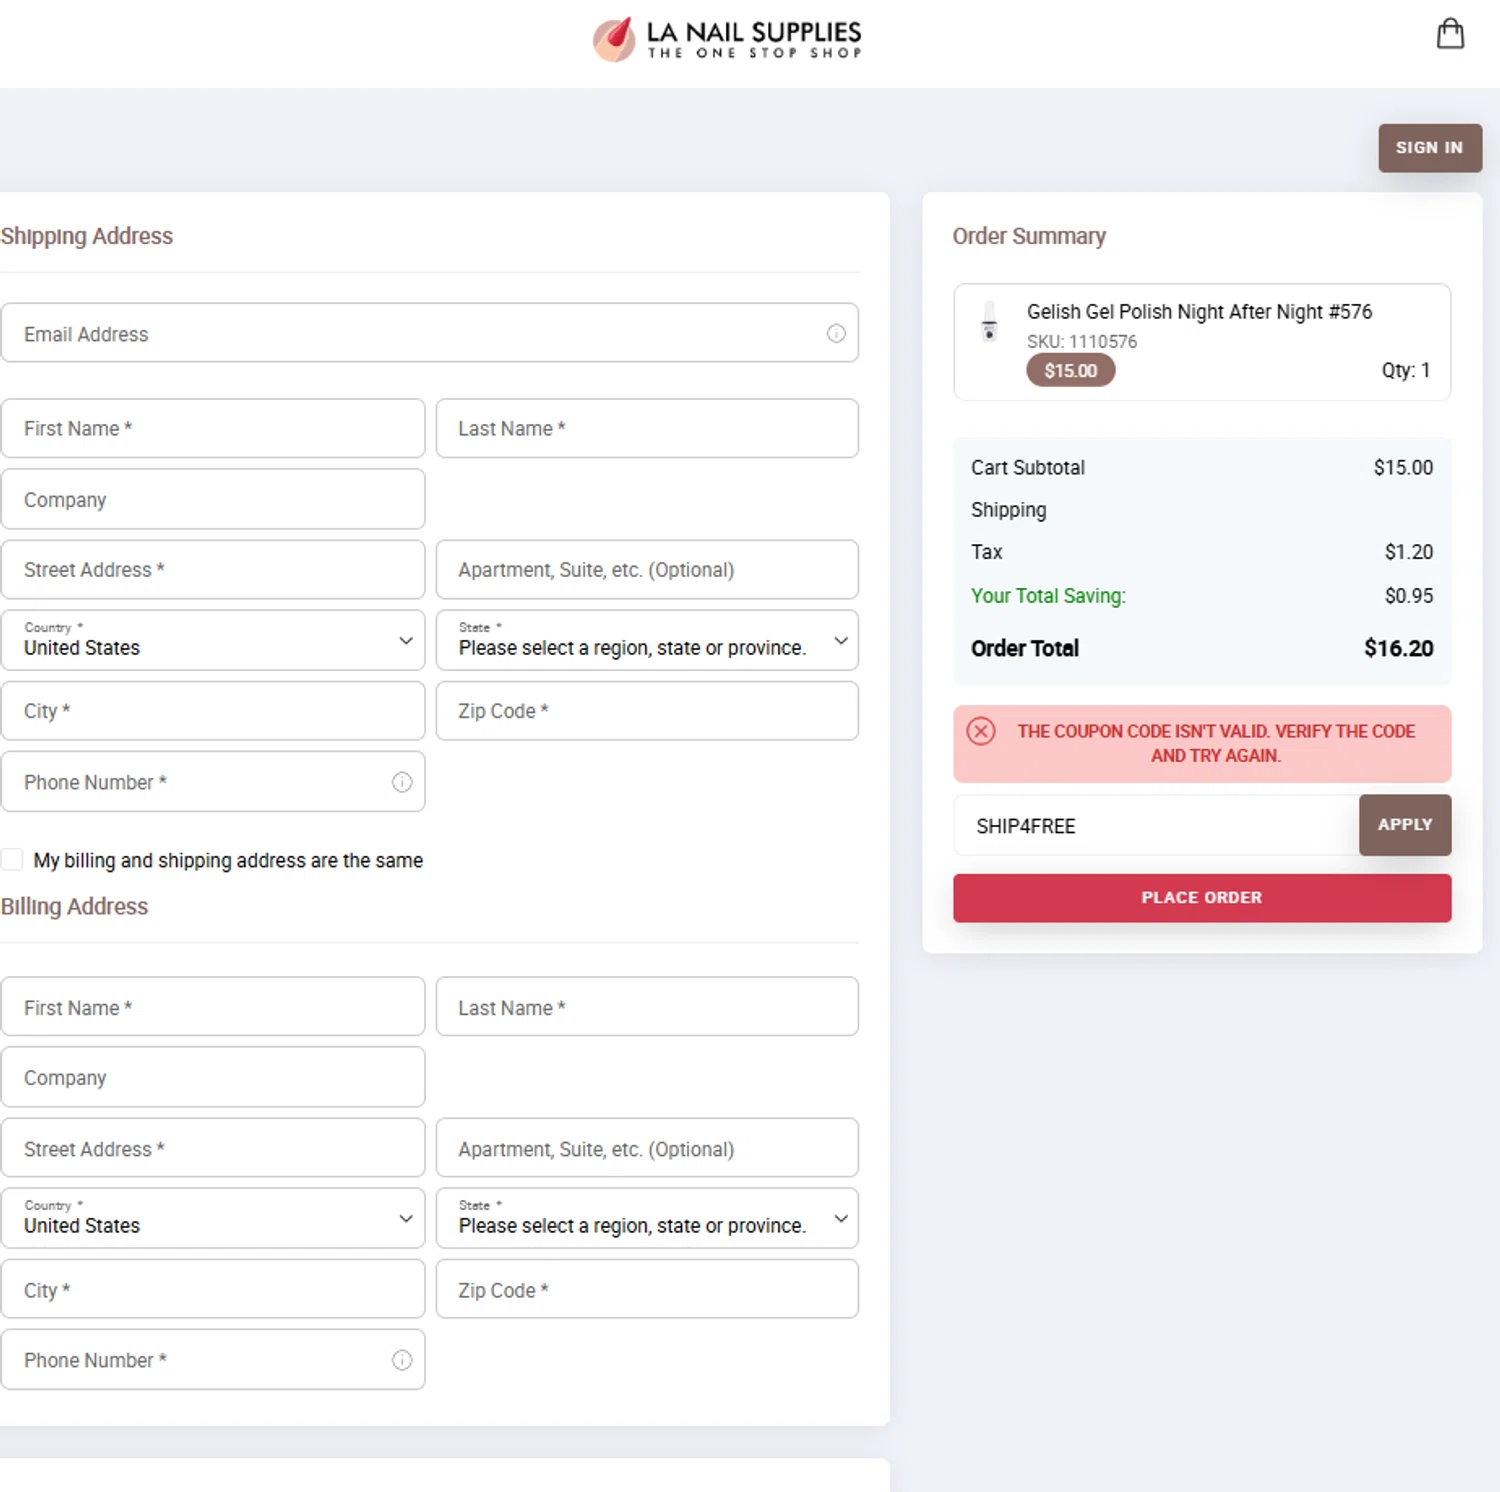Click the 'Shipping Address' heading
This screenshot has height=1492, width=1500.
87,236
